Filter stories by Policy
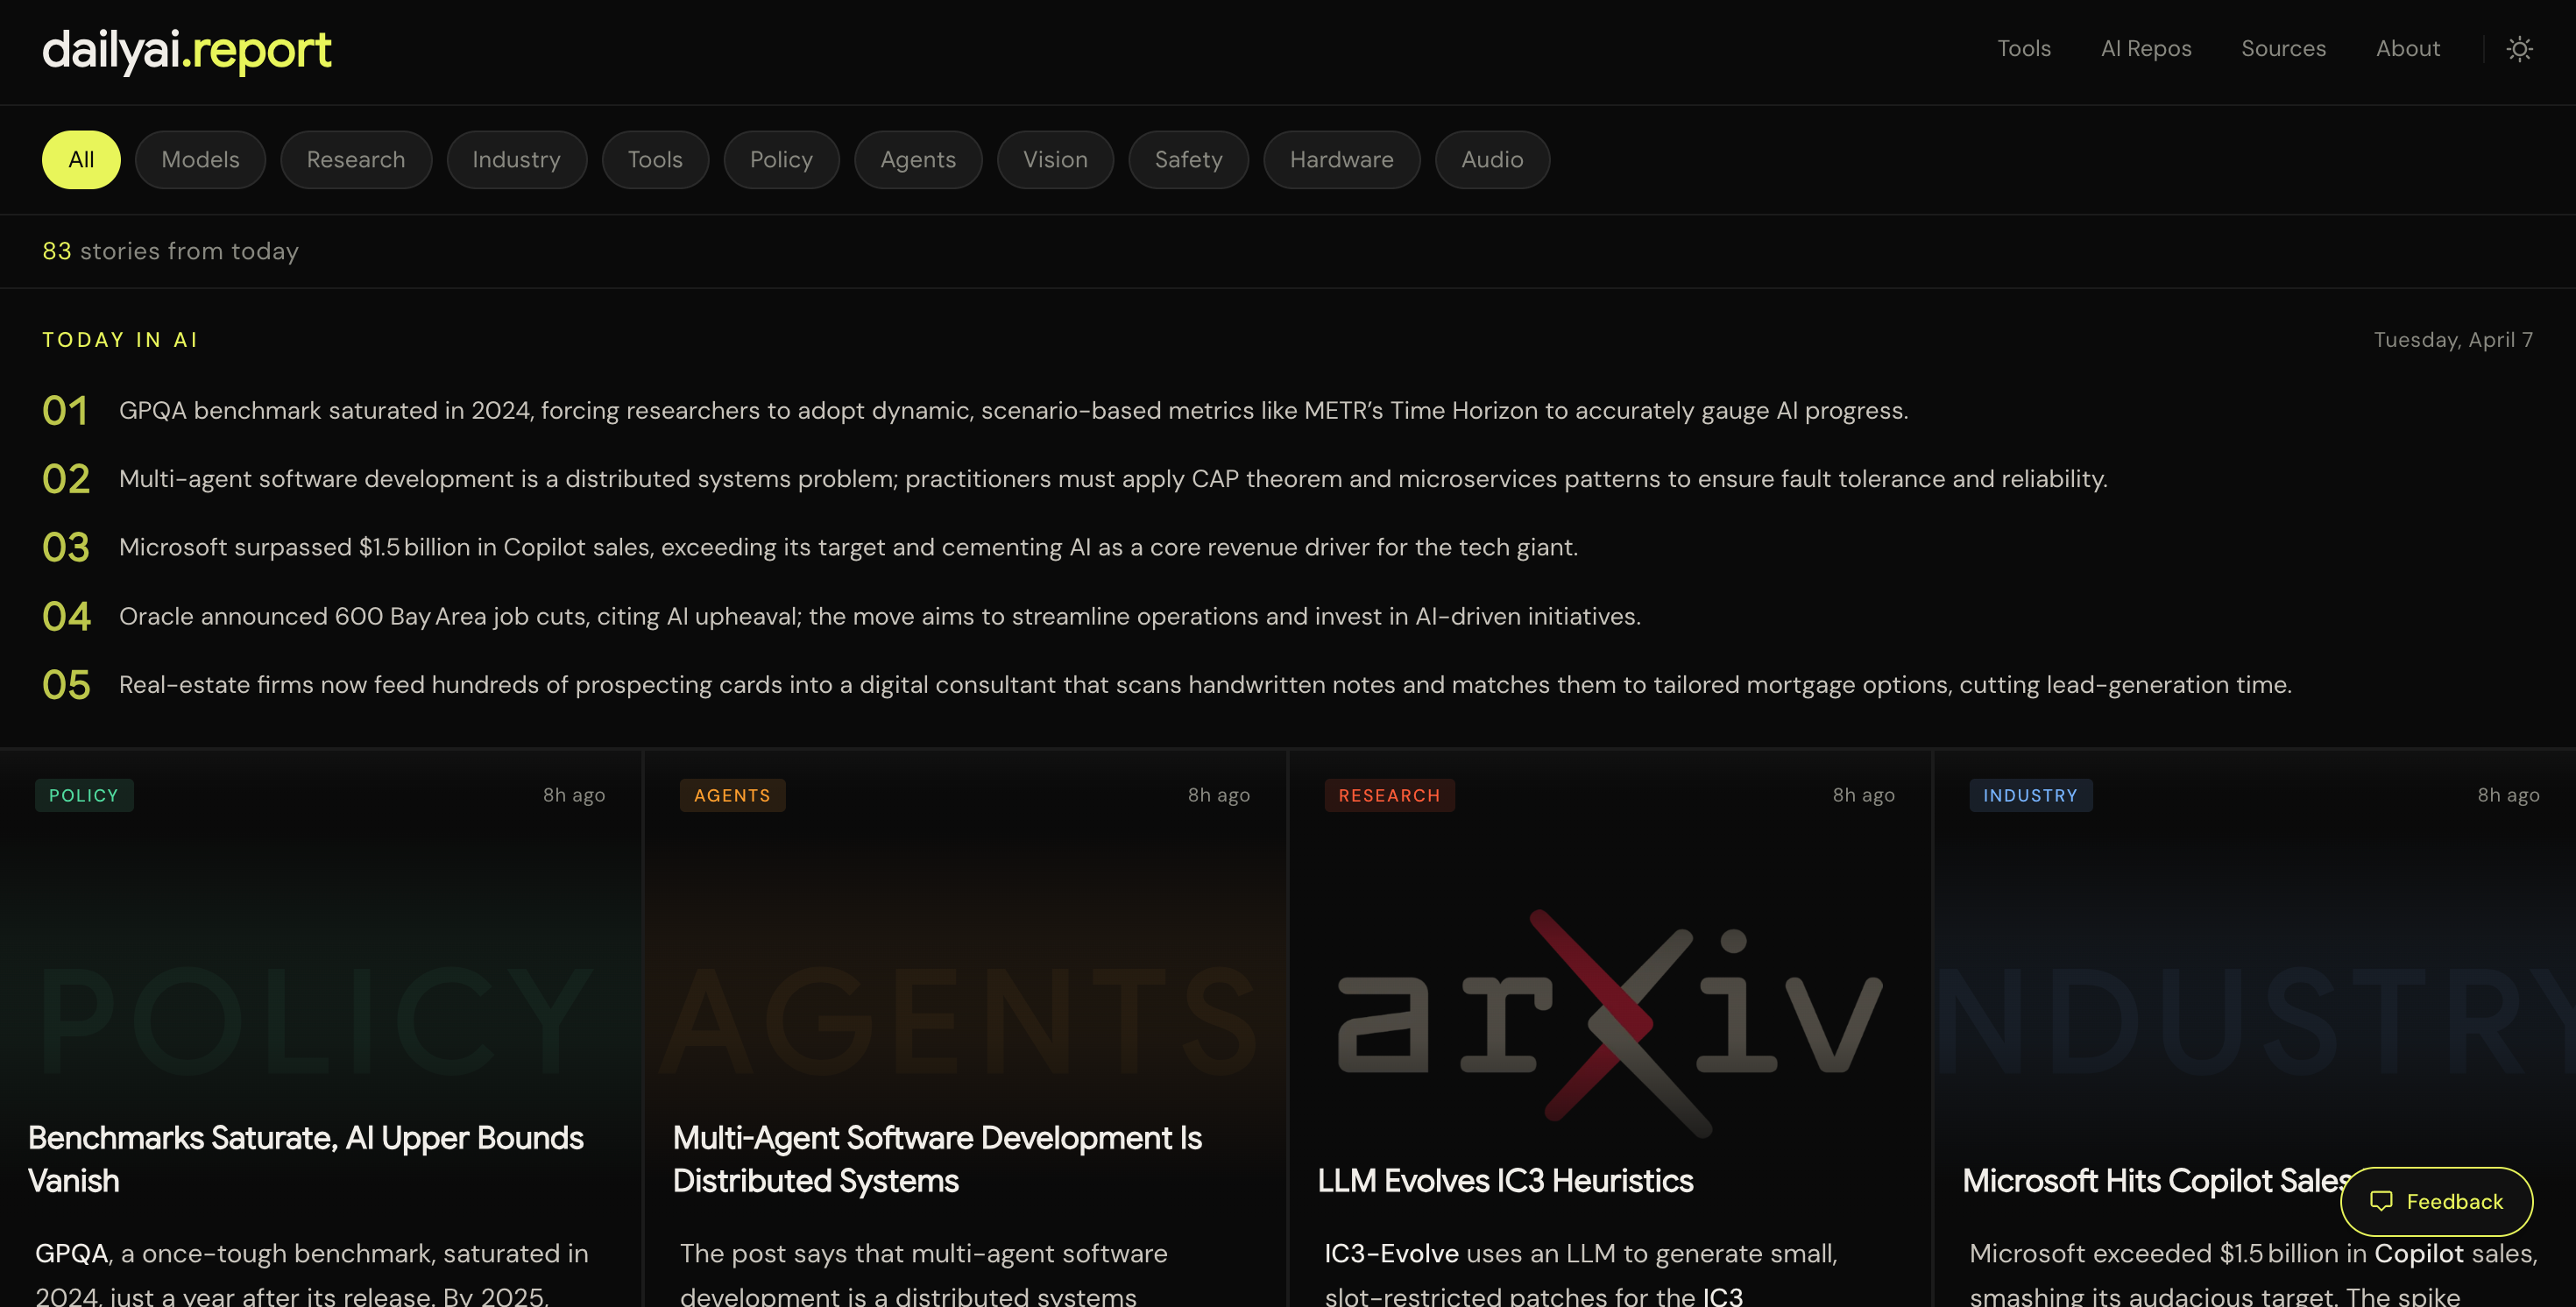The width and height of the screenshot is (2576, 1307). point(781,159)
